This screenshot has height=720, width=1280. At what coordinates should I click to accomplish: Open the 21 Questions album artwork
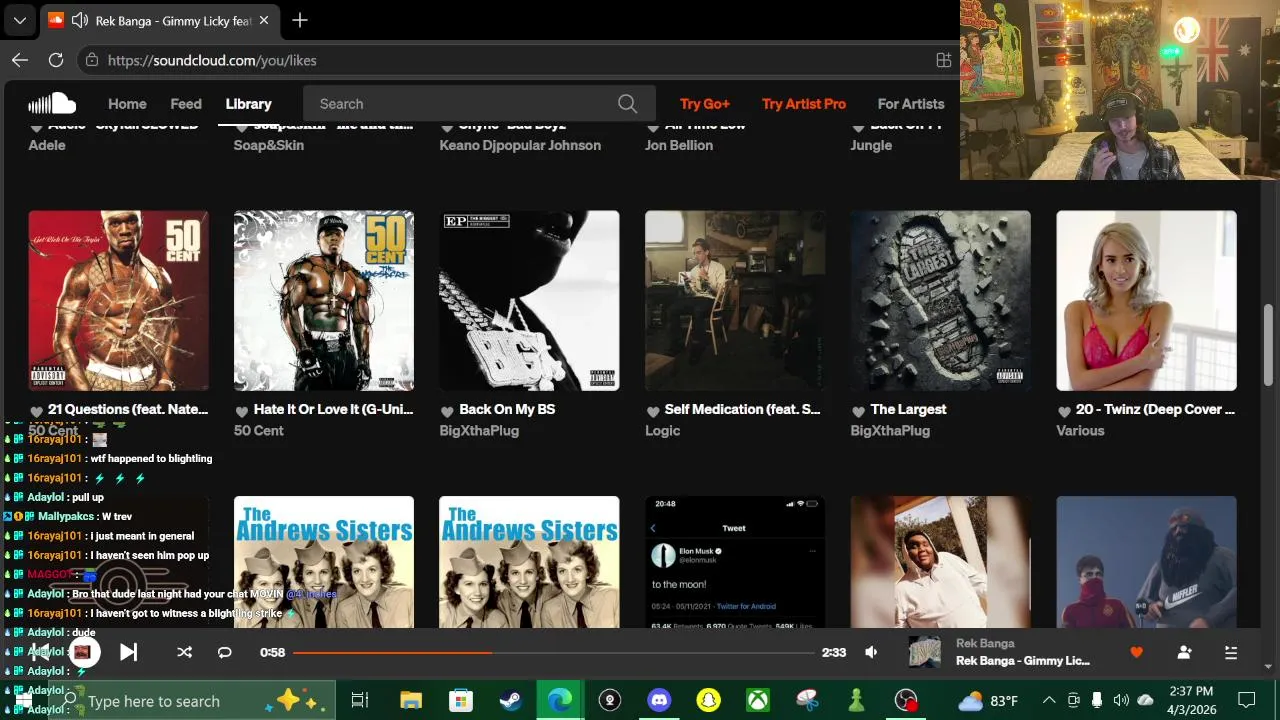[118, 300]
